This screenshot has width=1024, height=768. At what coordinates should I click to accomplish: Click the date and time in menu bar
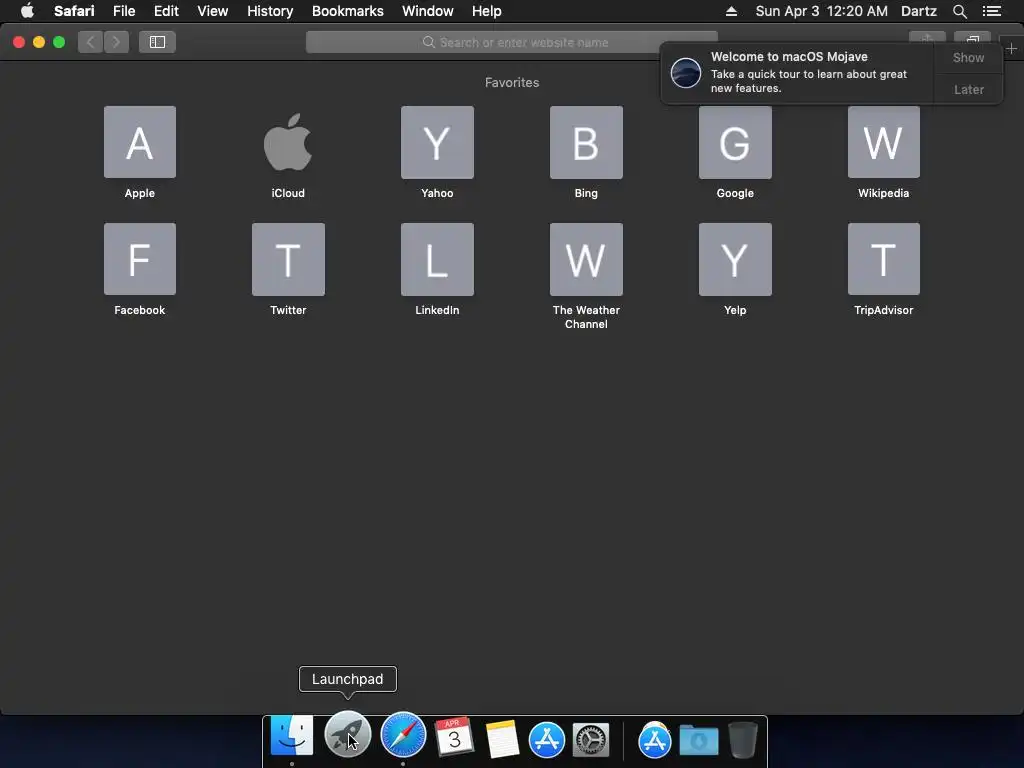822,11
